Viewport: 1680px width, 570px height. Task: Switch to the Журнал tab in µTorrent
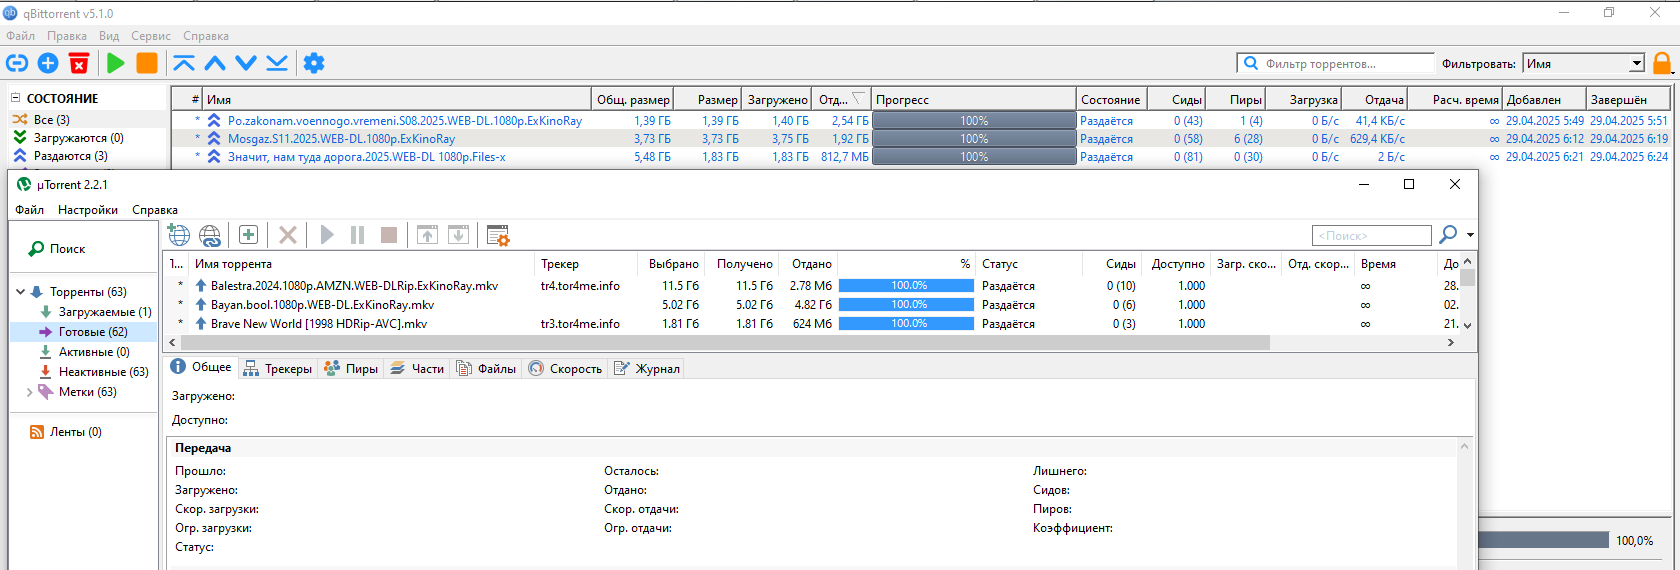(647, 369)
